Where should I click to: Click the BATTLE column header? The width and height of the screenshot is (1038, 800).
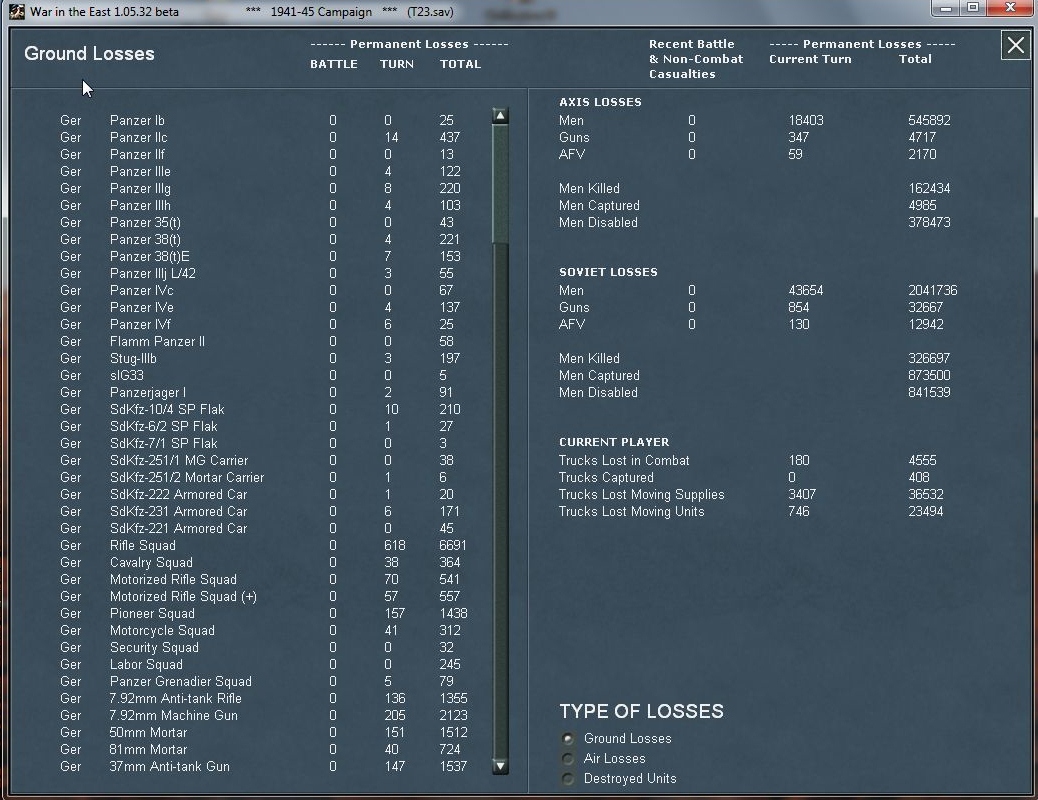[334, 64]
